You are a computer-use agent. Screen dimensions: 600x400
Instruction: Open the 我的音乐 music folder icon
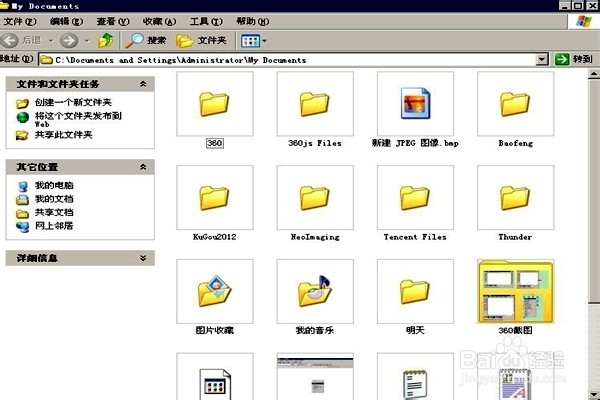click(x=315, y=291)
